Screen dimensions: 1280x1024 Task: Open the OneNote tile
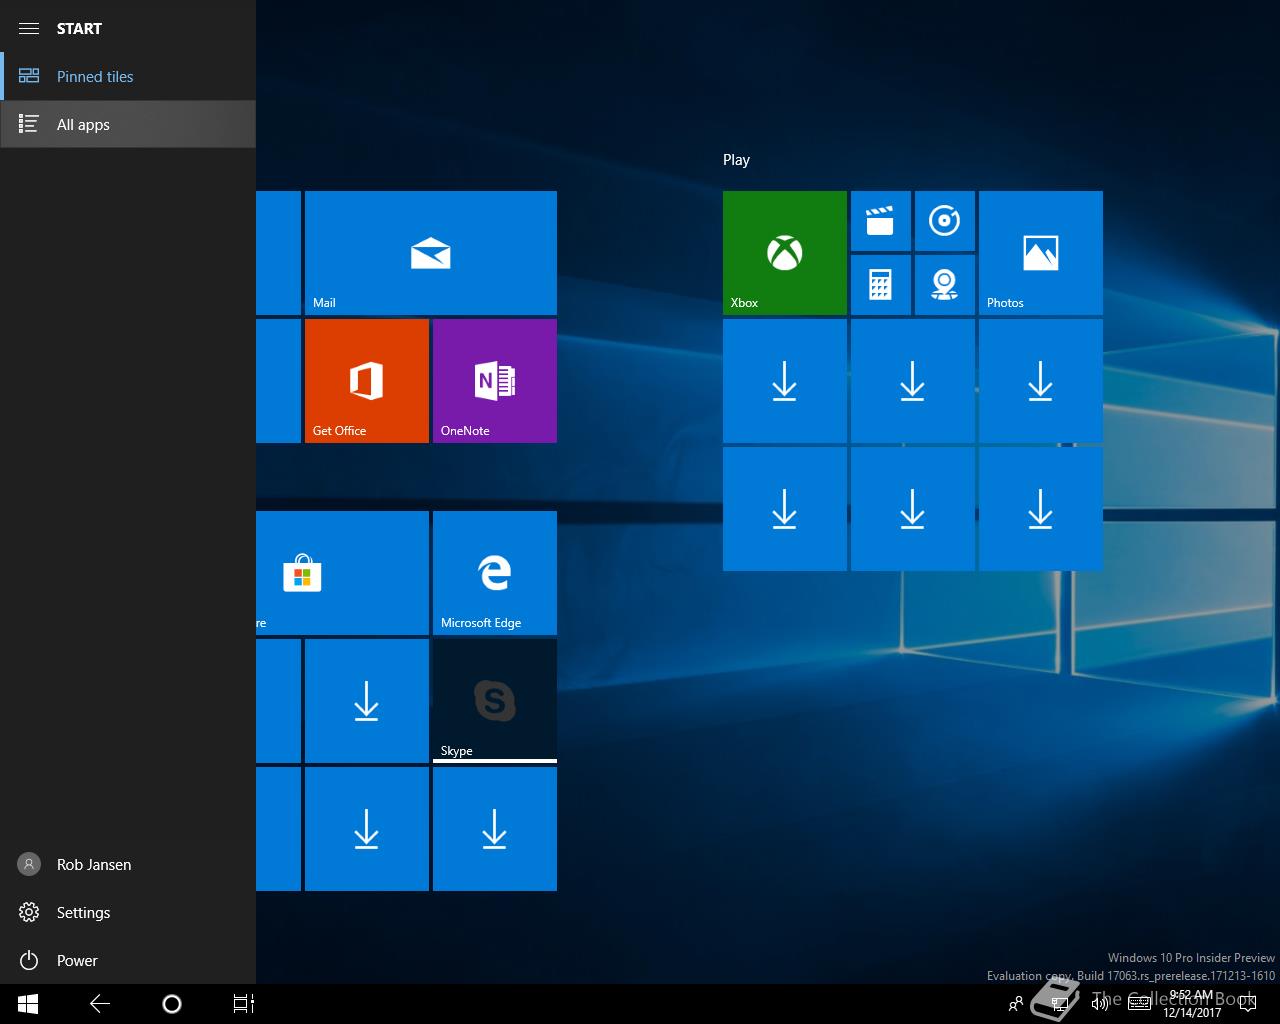point(495,381)
